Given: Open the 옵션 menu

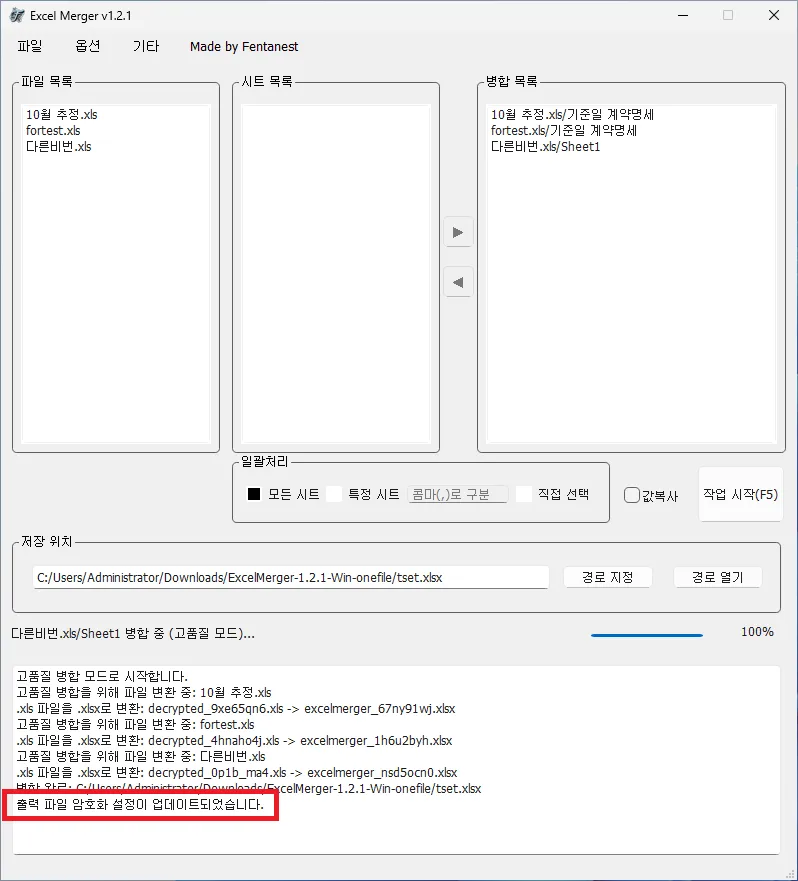Looking at the screenshot, I should [x=88, y=47].
